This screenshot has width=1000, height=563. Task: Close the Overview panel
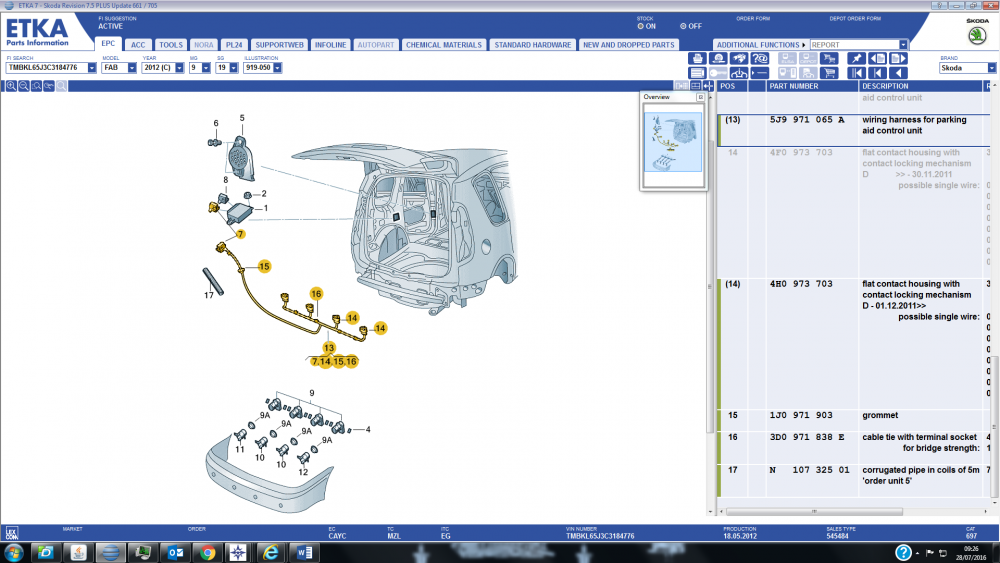[x=700, y=97]
